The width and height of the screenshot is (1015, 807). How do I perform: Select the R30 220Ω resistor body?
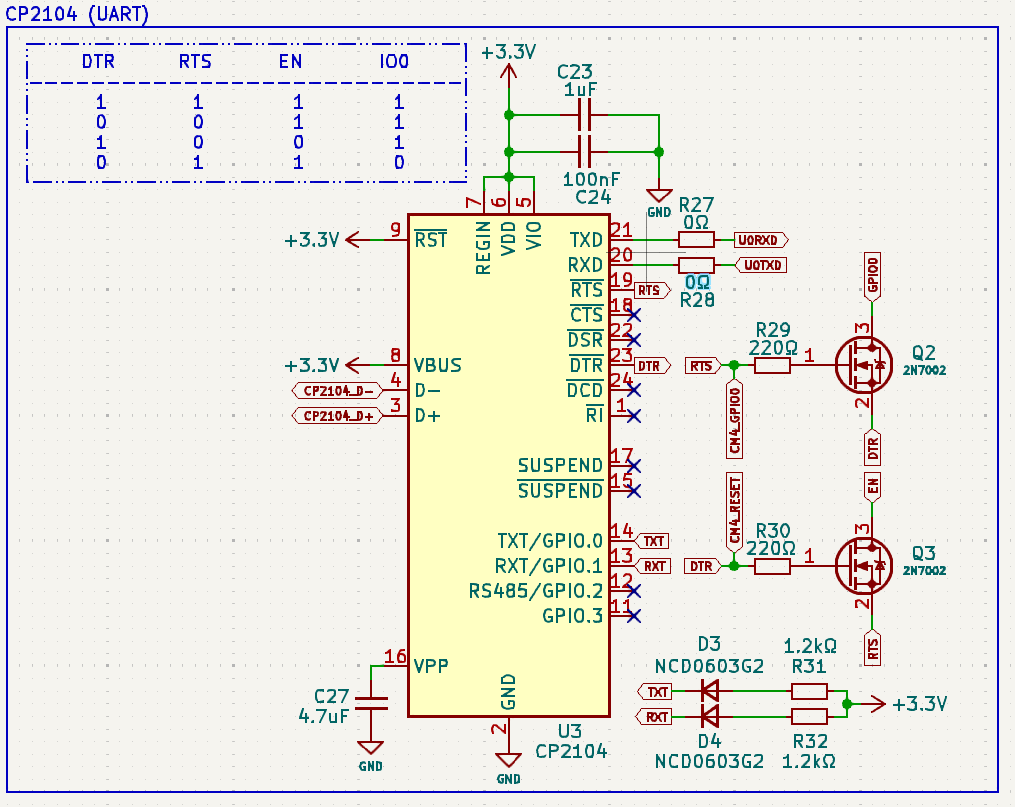pyautogui.click(x=772, y=566)
